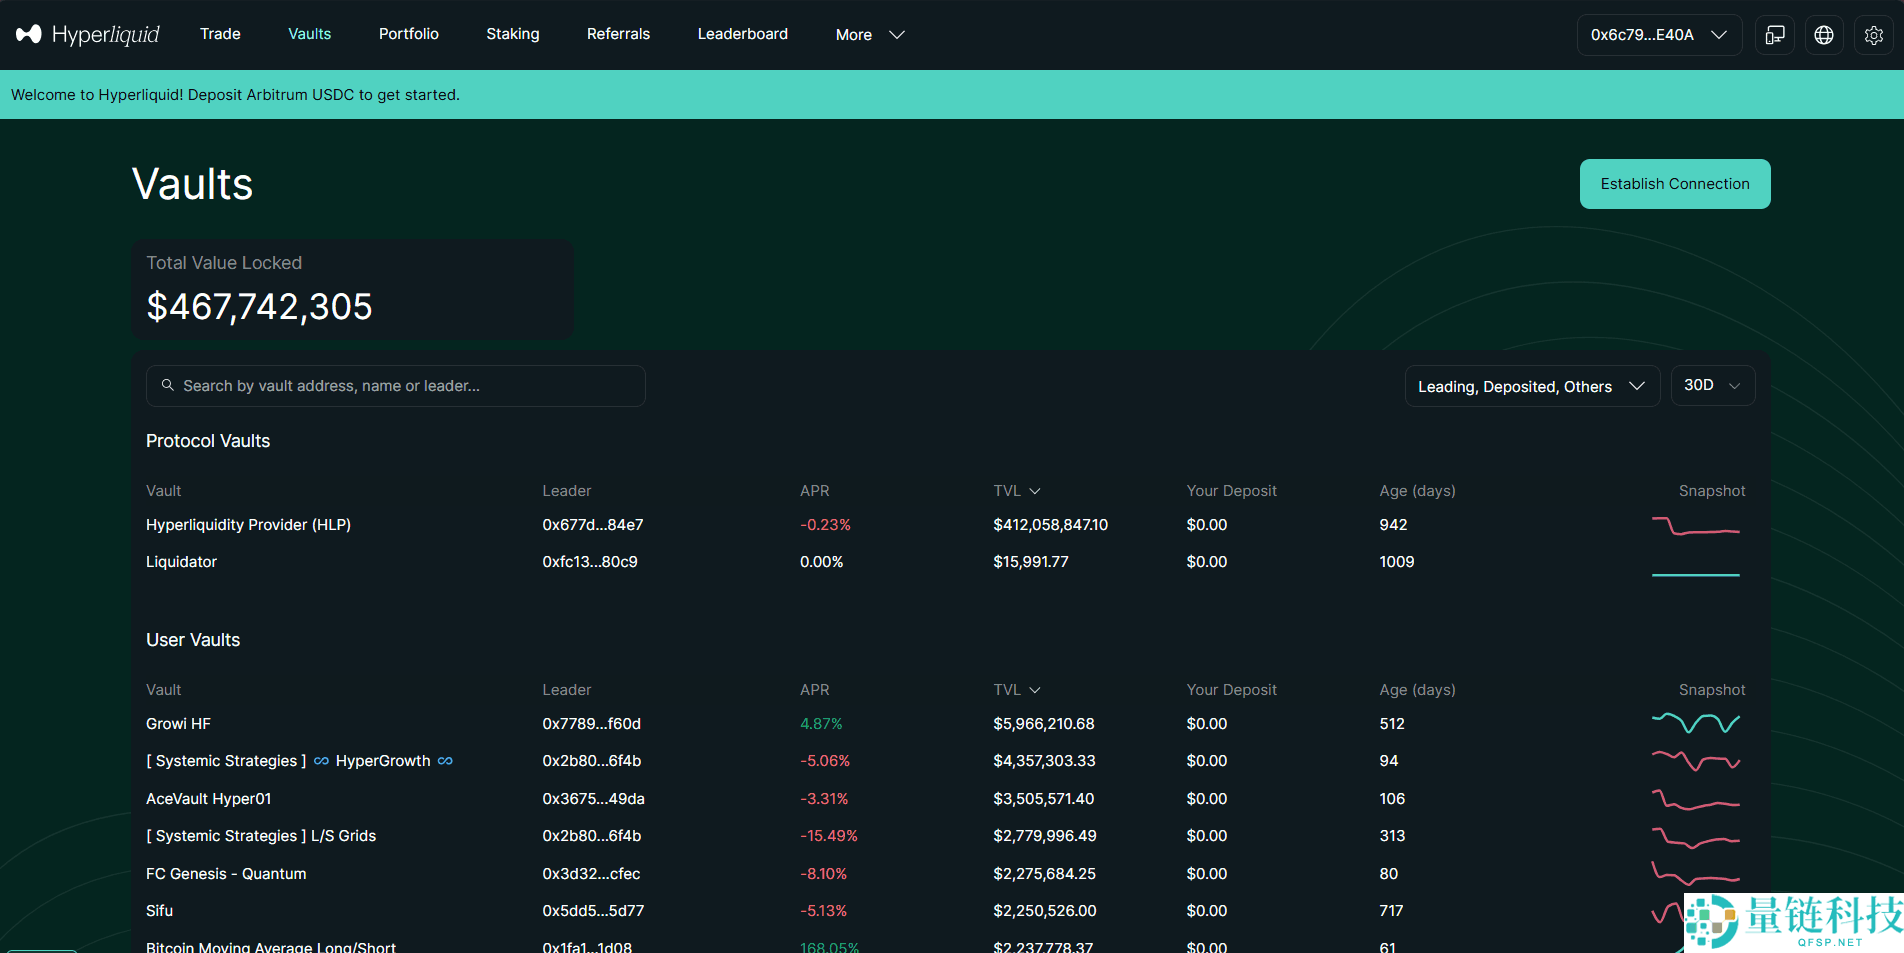Click TVL value $15,991.77
1904x953 pixels.
coord(1030,562)
